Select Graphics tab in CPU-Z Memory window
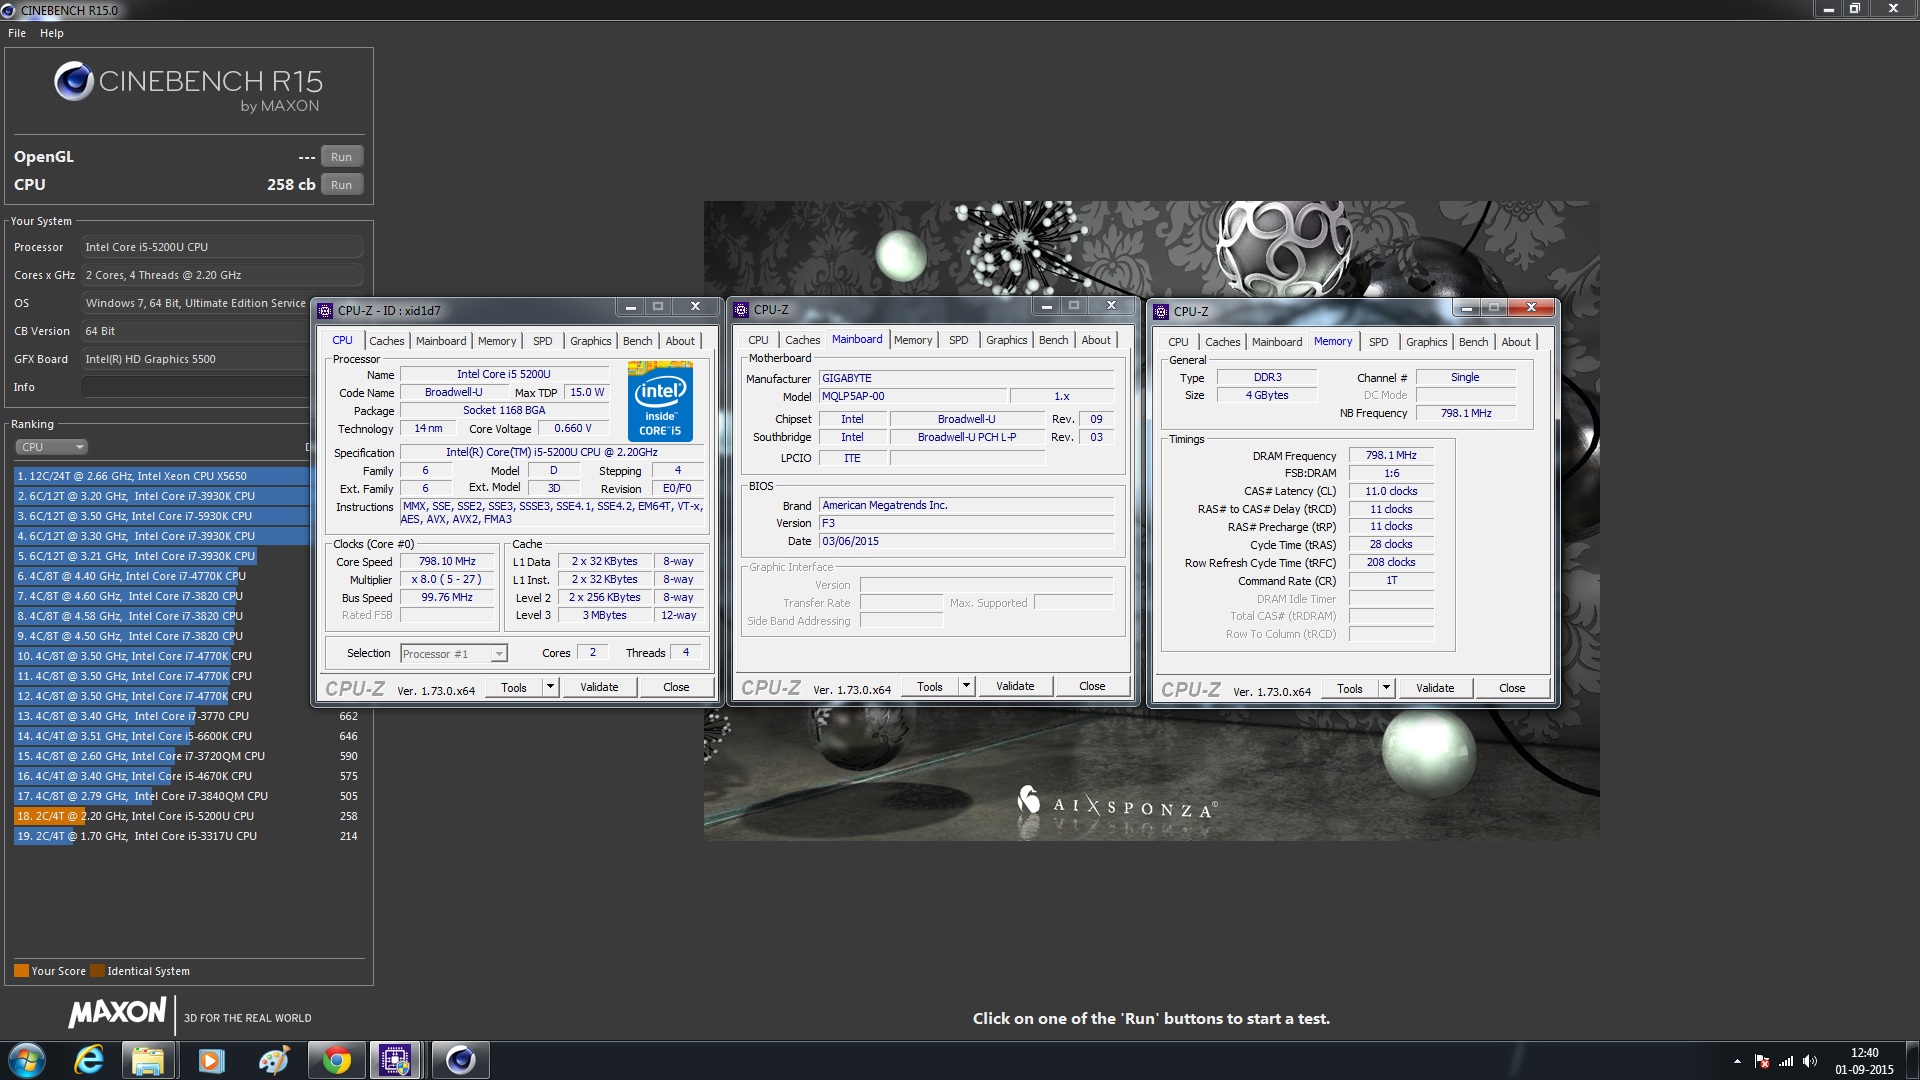 pos(1426,342)
